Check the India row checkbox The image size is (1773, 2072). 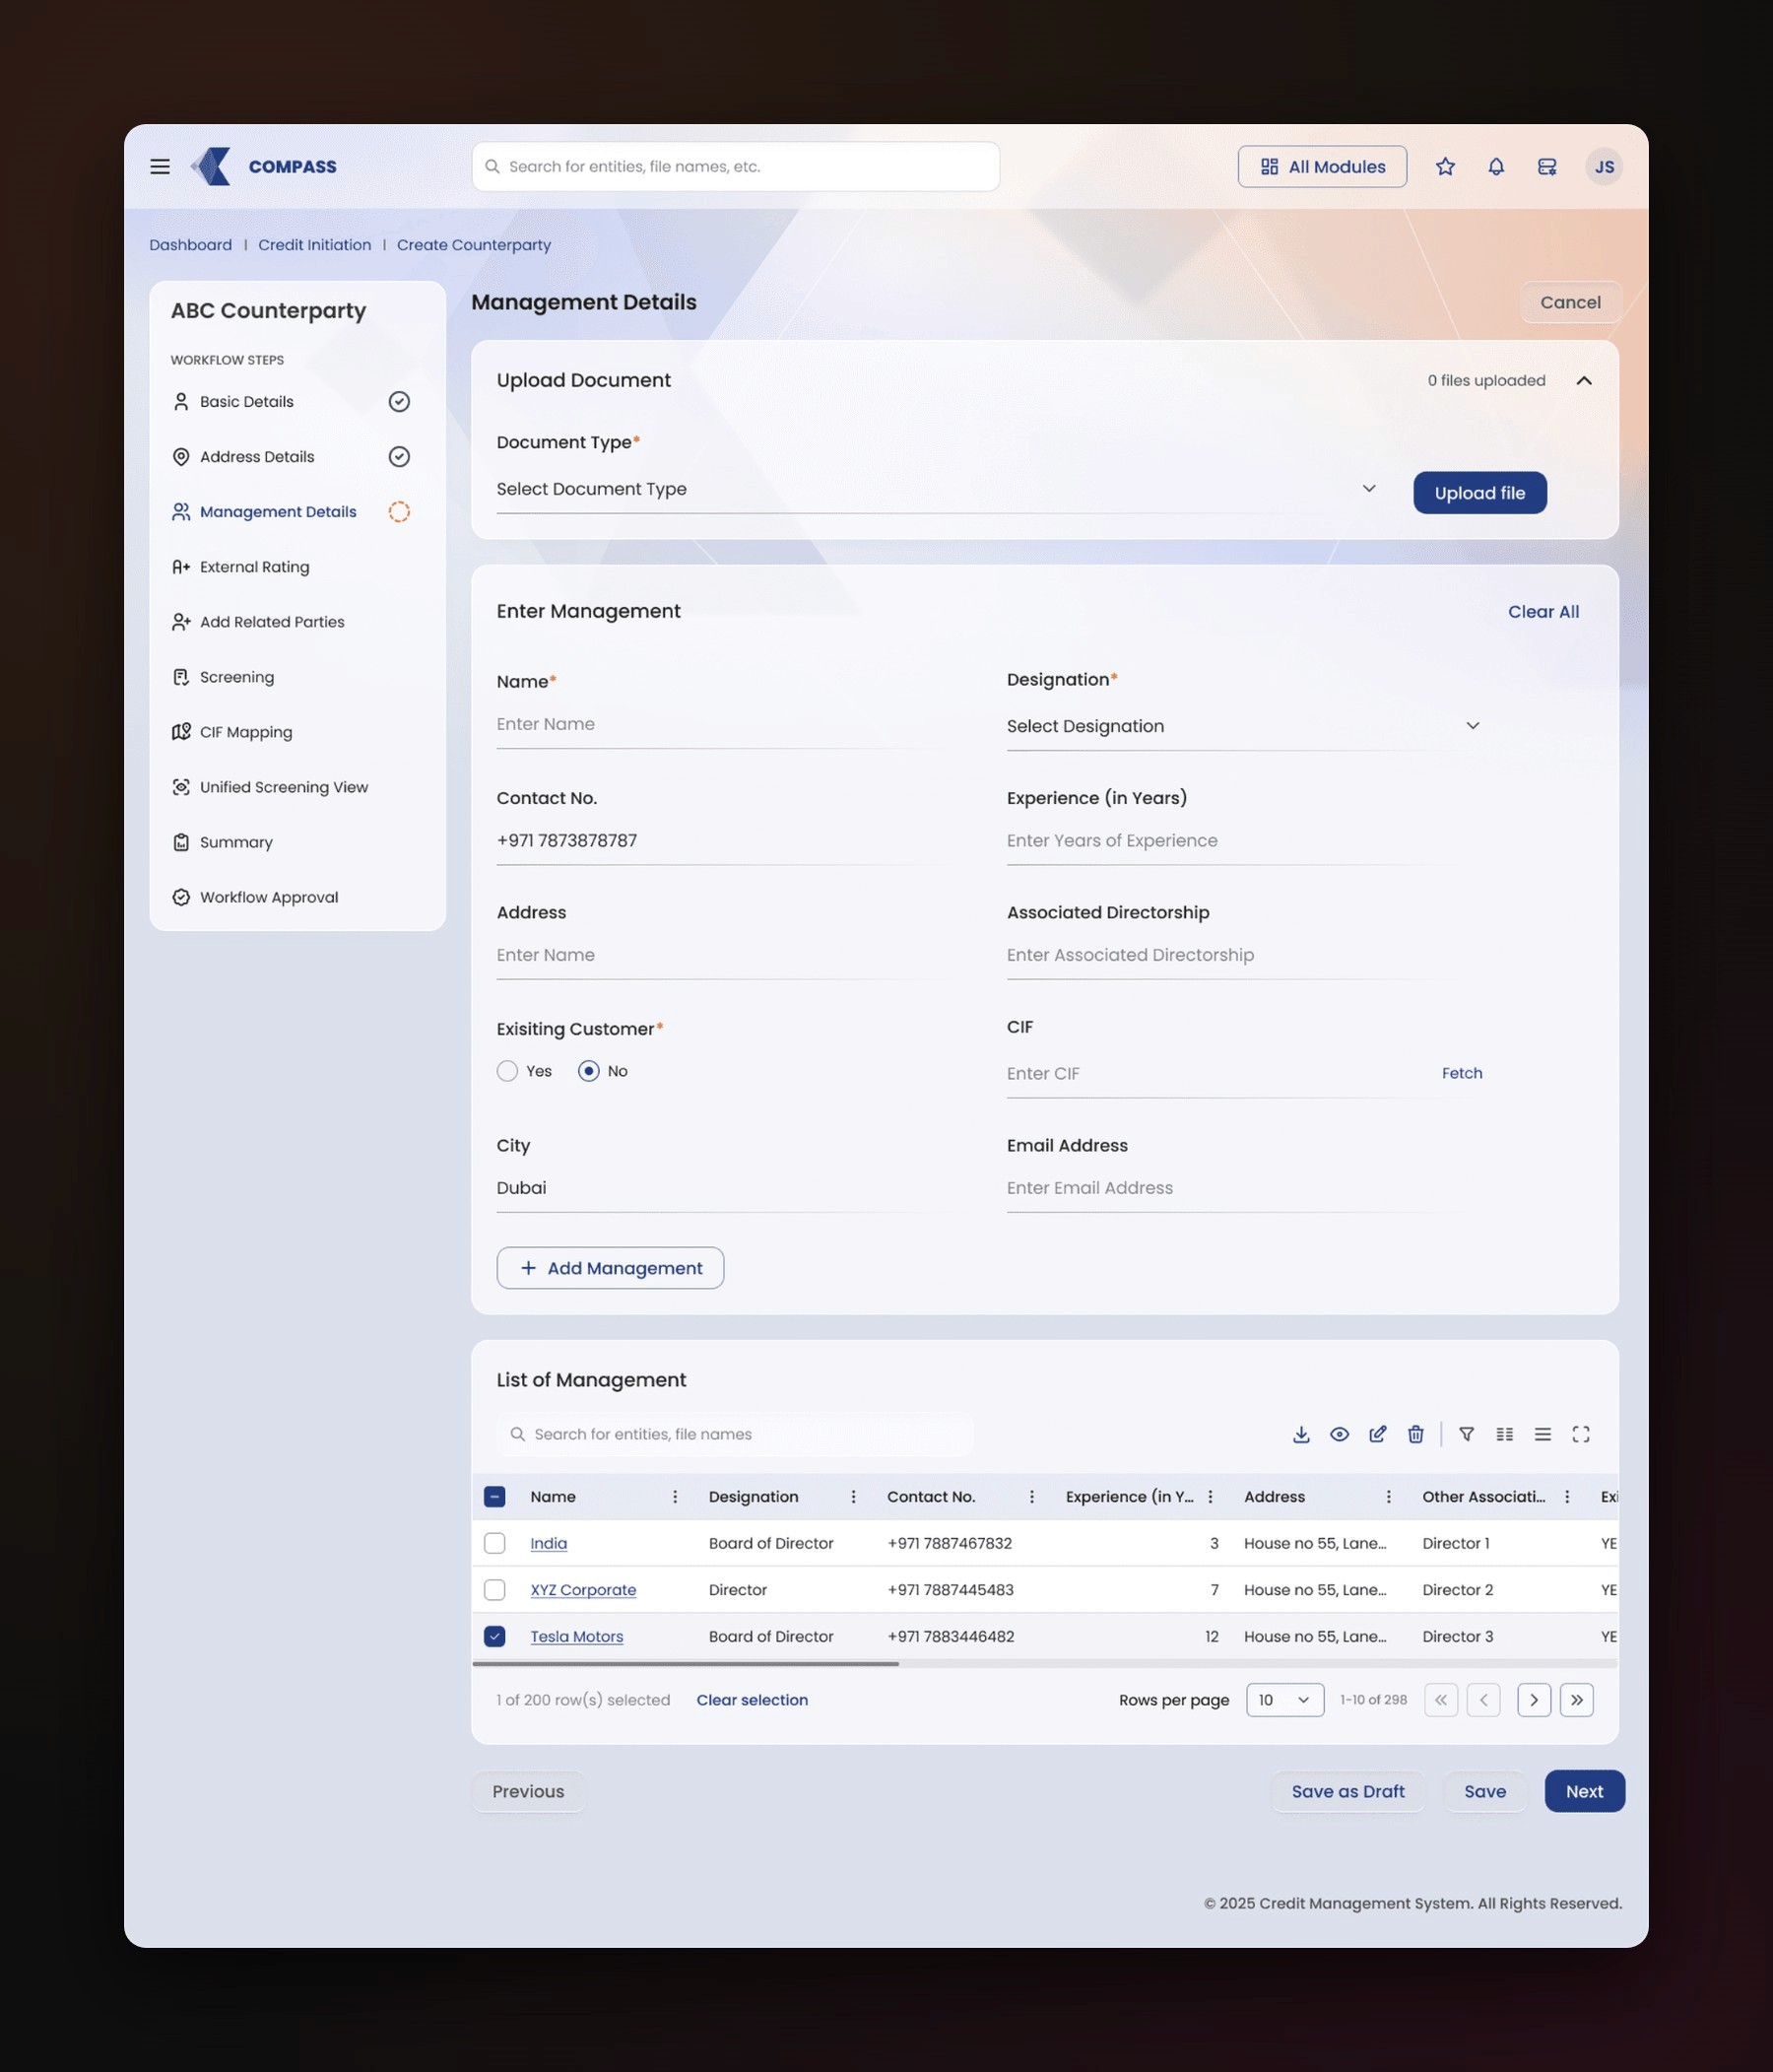tap(494, 1543)
